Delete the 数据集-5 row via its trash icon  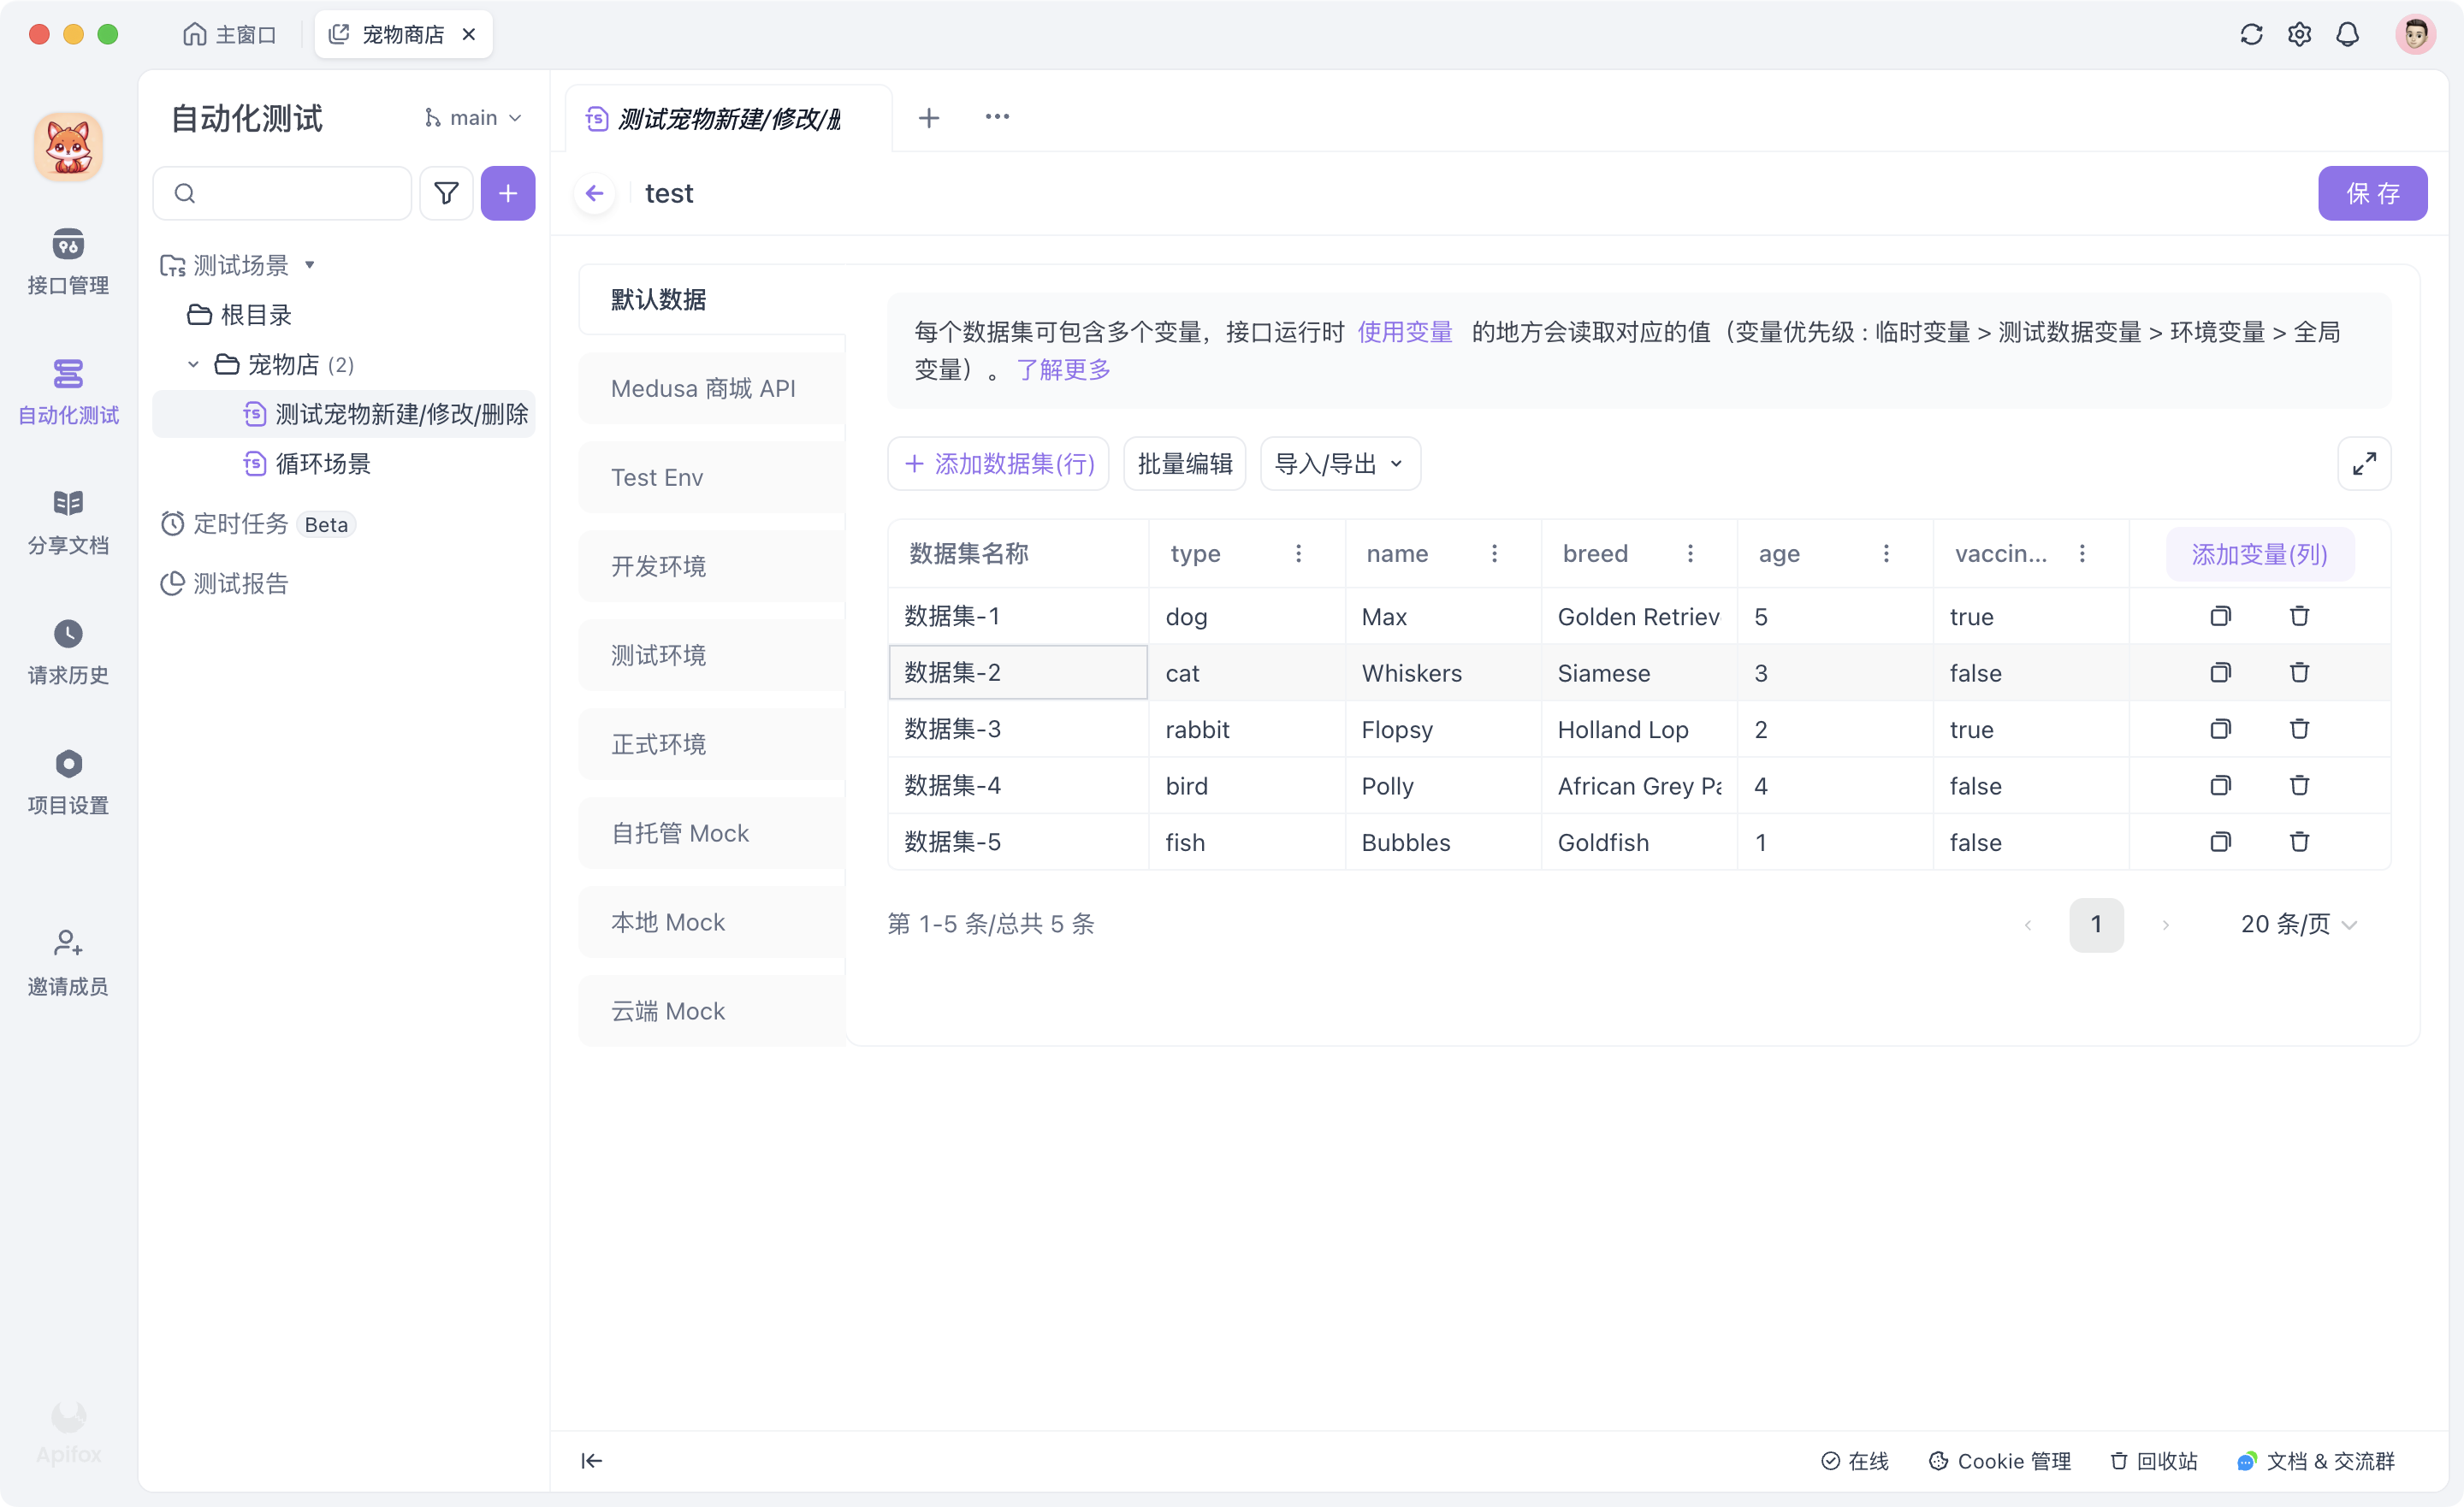coord(2299,841)
